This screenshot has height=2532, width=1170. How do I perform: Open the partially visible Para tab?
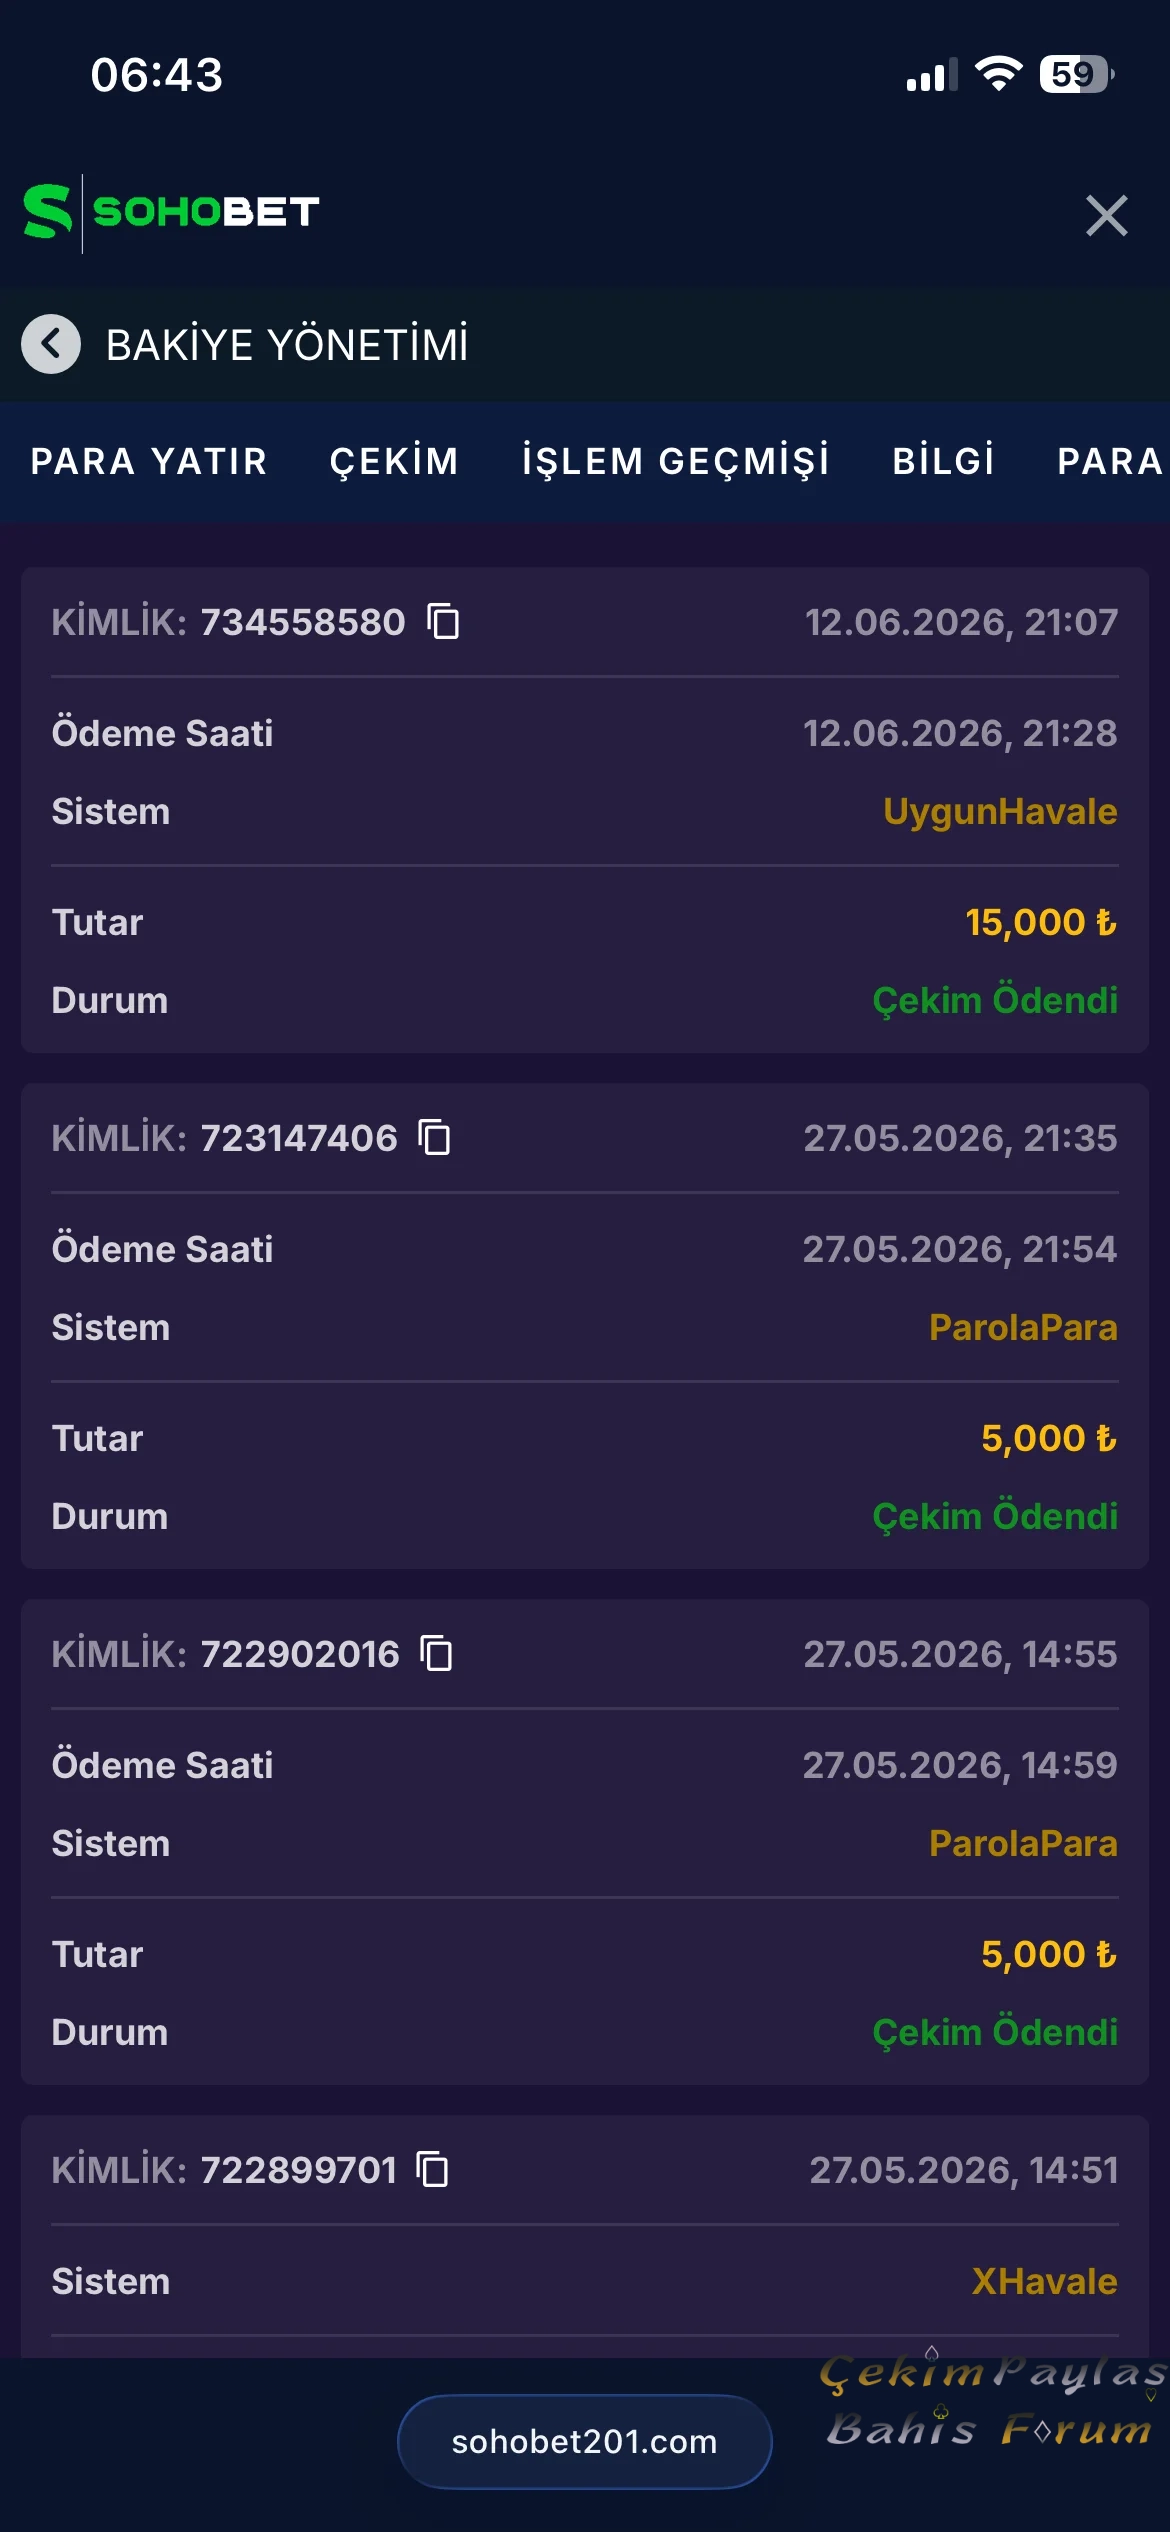coord(1112,461)
